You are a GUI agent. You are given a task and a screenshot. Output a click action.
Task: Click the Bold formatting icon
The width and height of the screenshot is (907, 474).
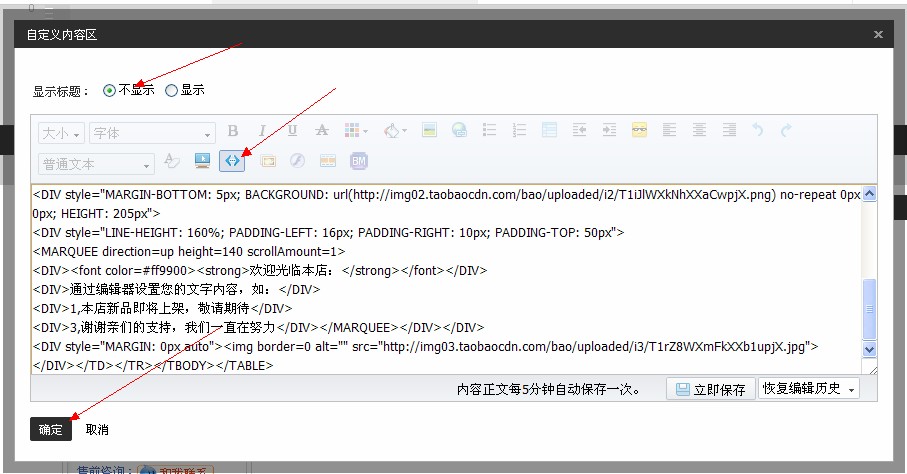[x=233, y=130]
